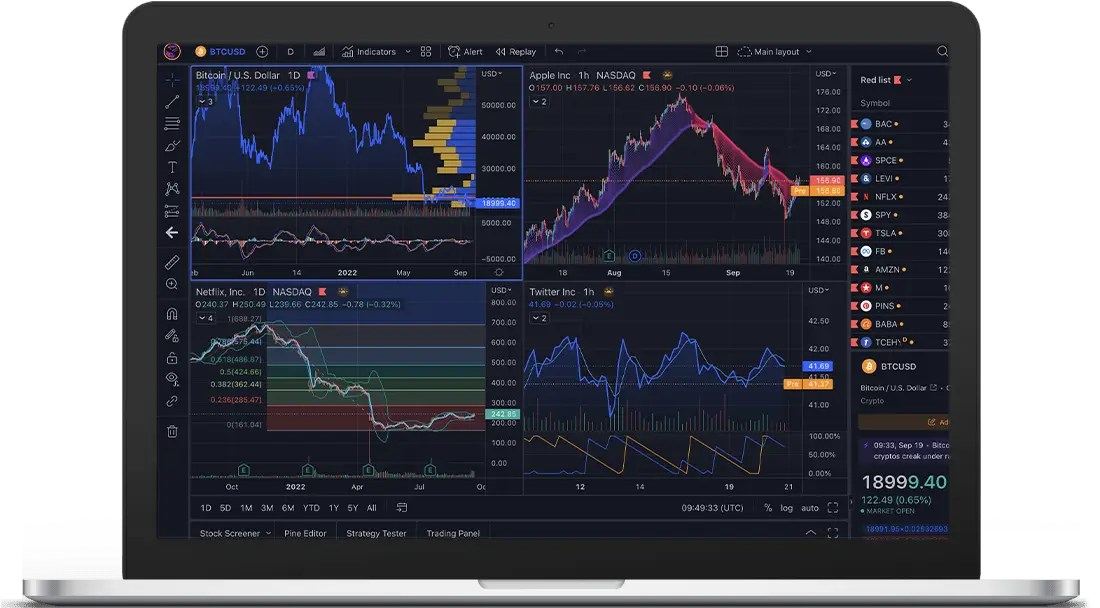The width and height of the screenshot is (1100, 608).
Task: Toggle hide all drawings eye icon
Action: pos(172,379)
